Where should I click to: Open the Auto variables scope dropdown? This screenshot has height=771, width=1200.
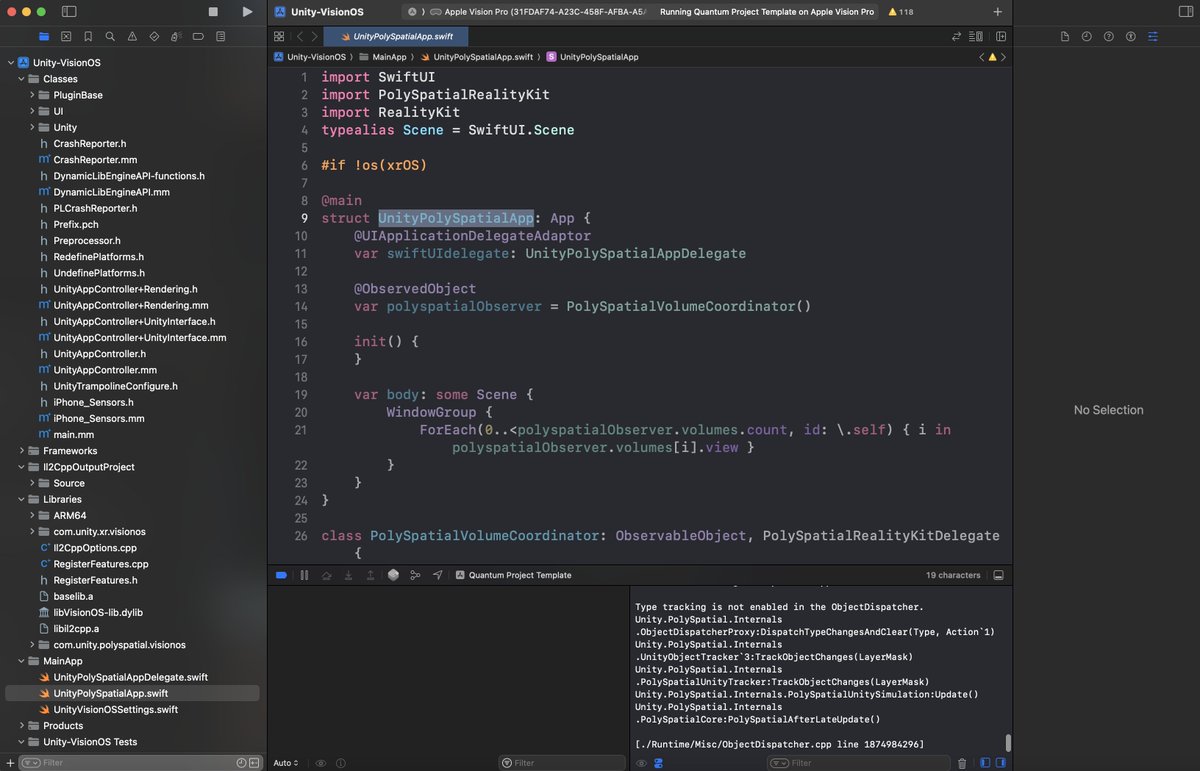click(285, 763)
